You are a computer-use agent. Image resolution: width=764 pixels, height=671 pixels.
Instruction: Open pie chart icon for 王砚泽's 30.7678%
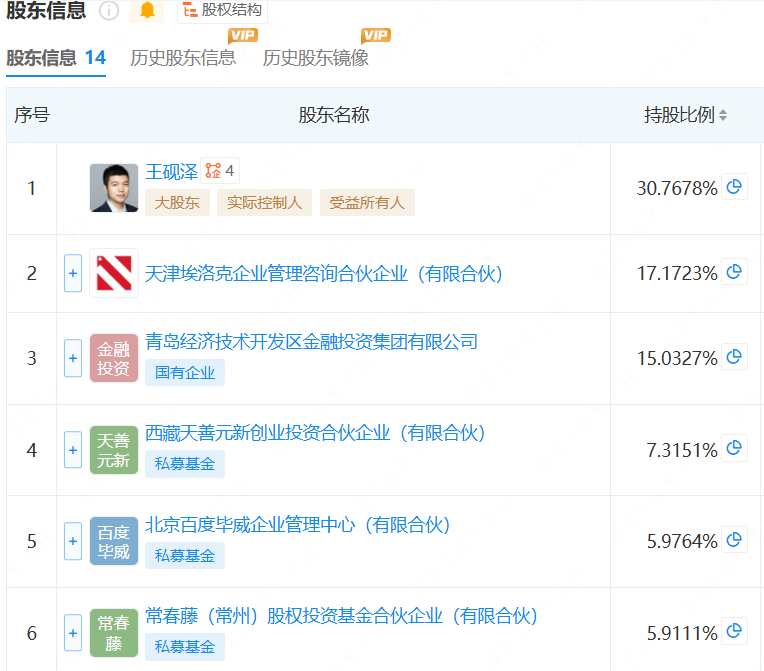(735, 187)
